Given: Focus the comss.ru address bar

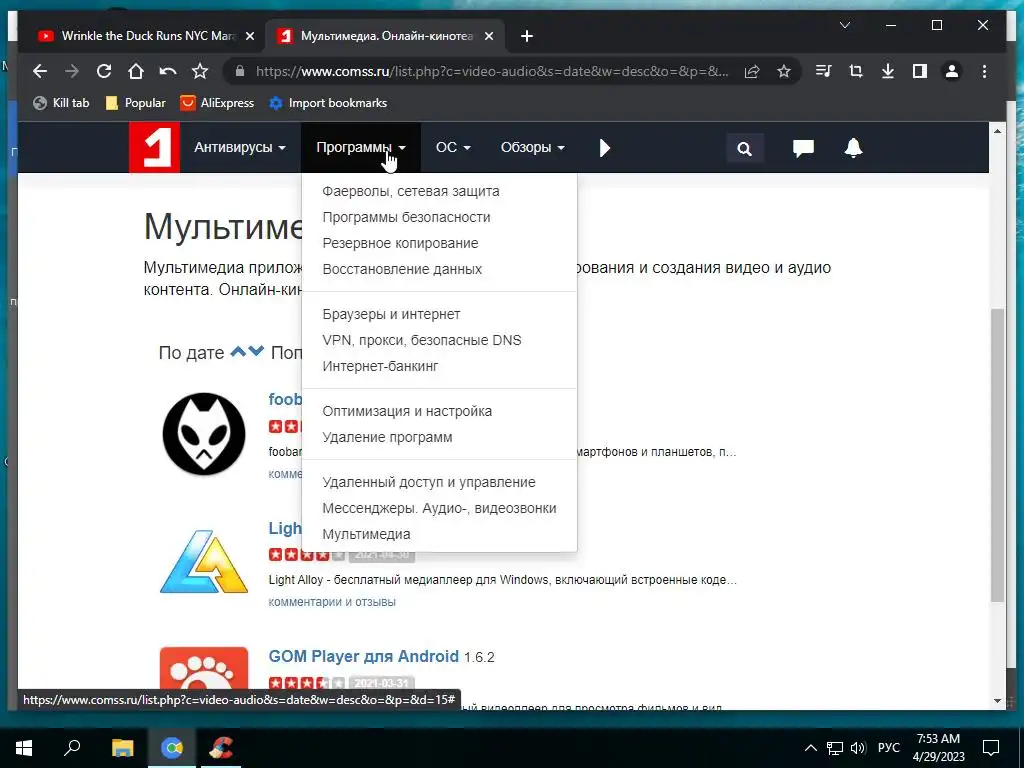Looking at the screenshot, I should click(491, 71).
